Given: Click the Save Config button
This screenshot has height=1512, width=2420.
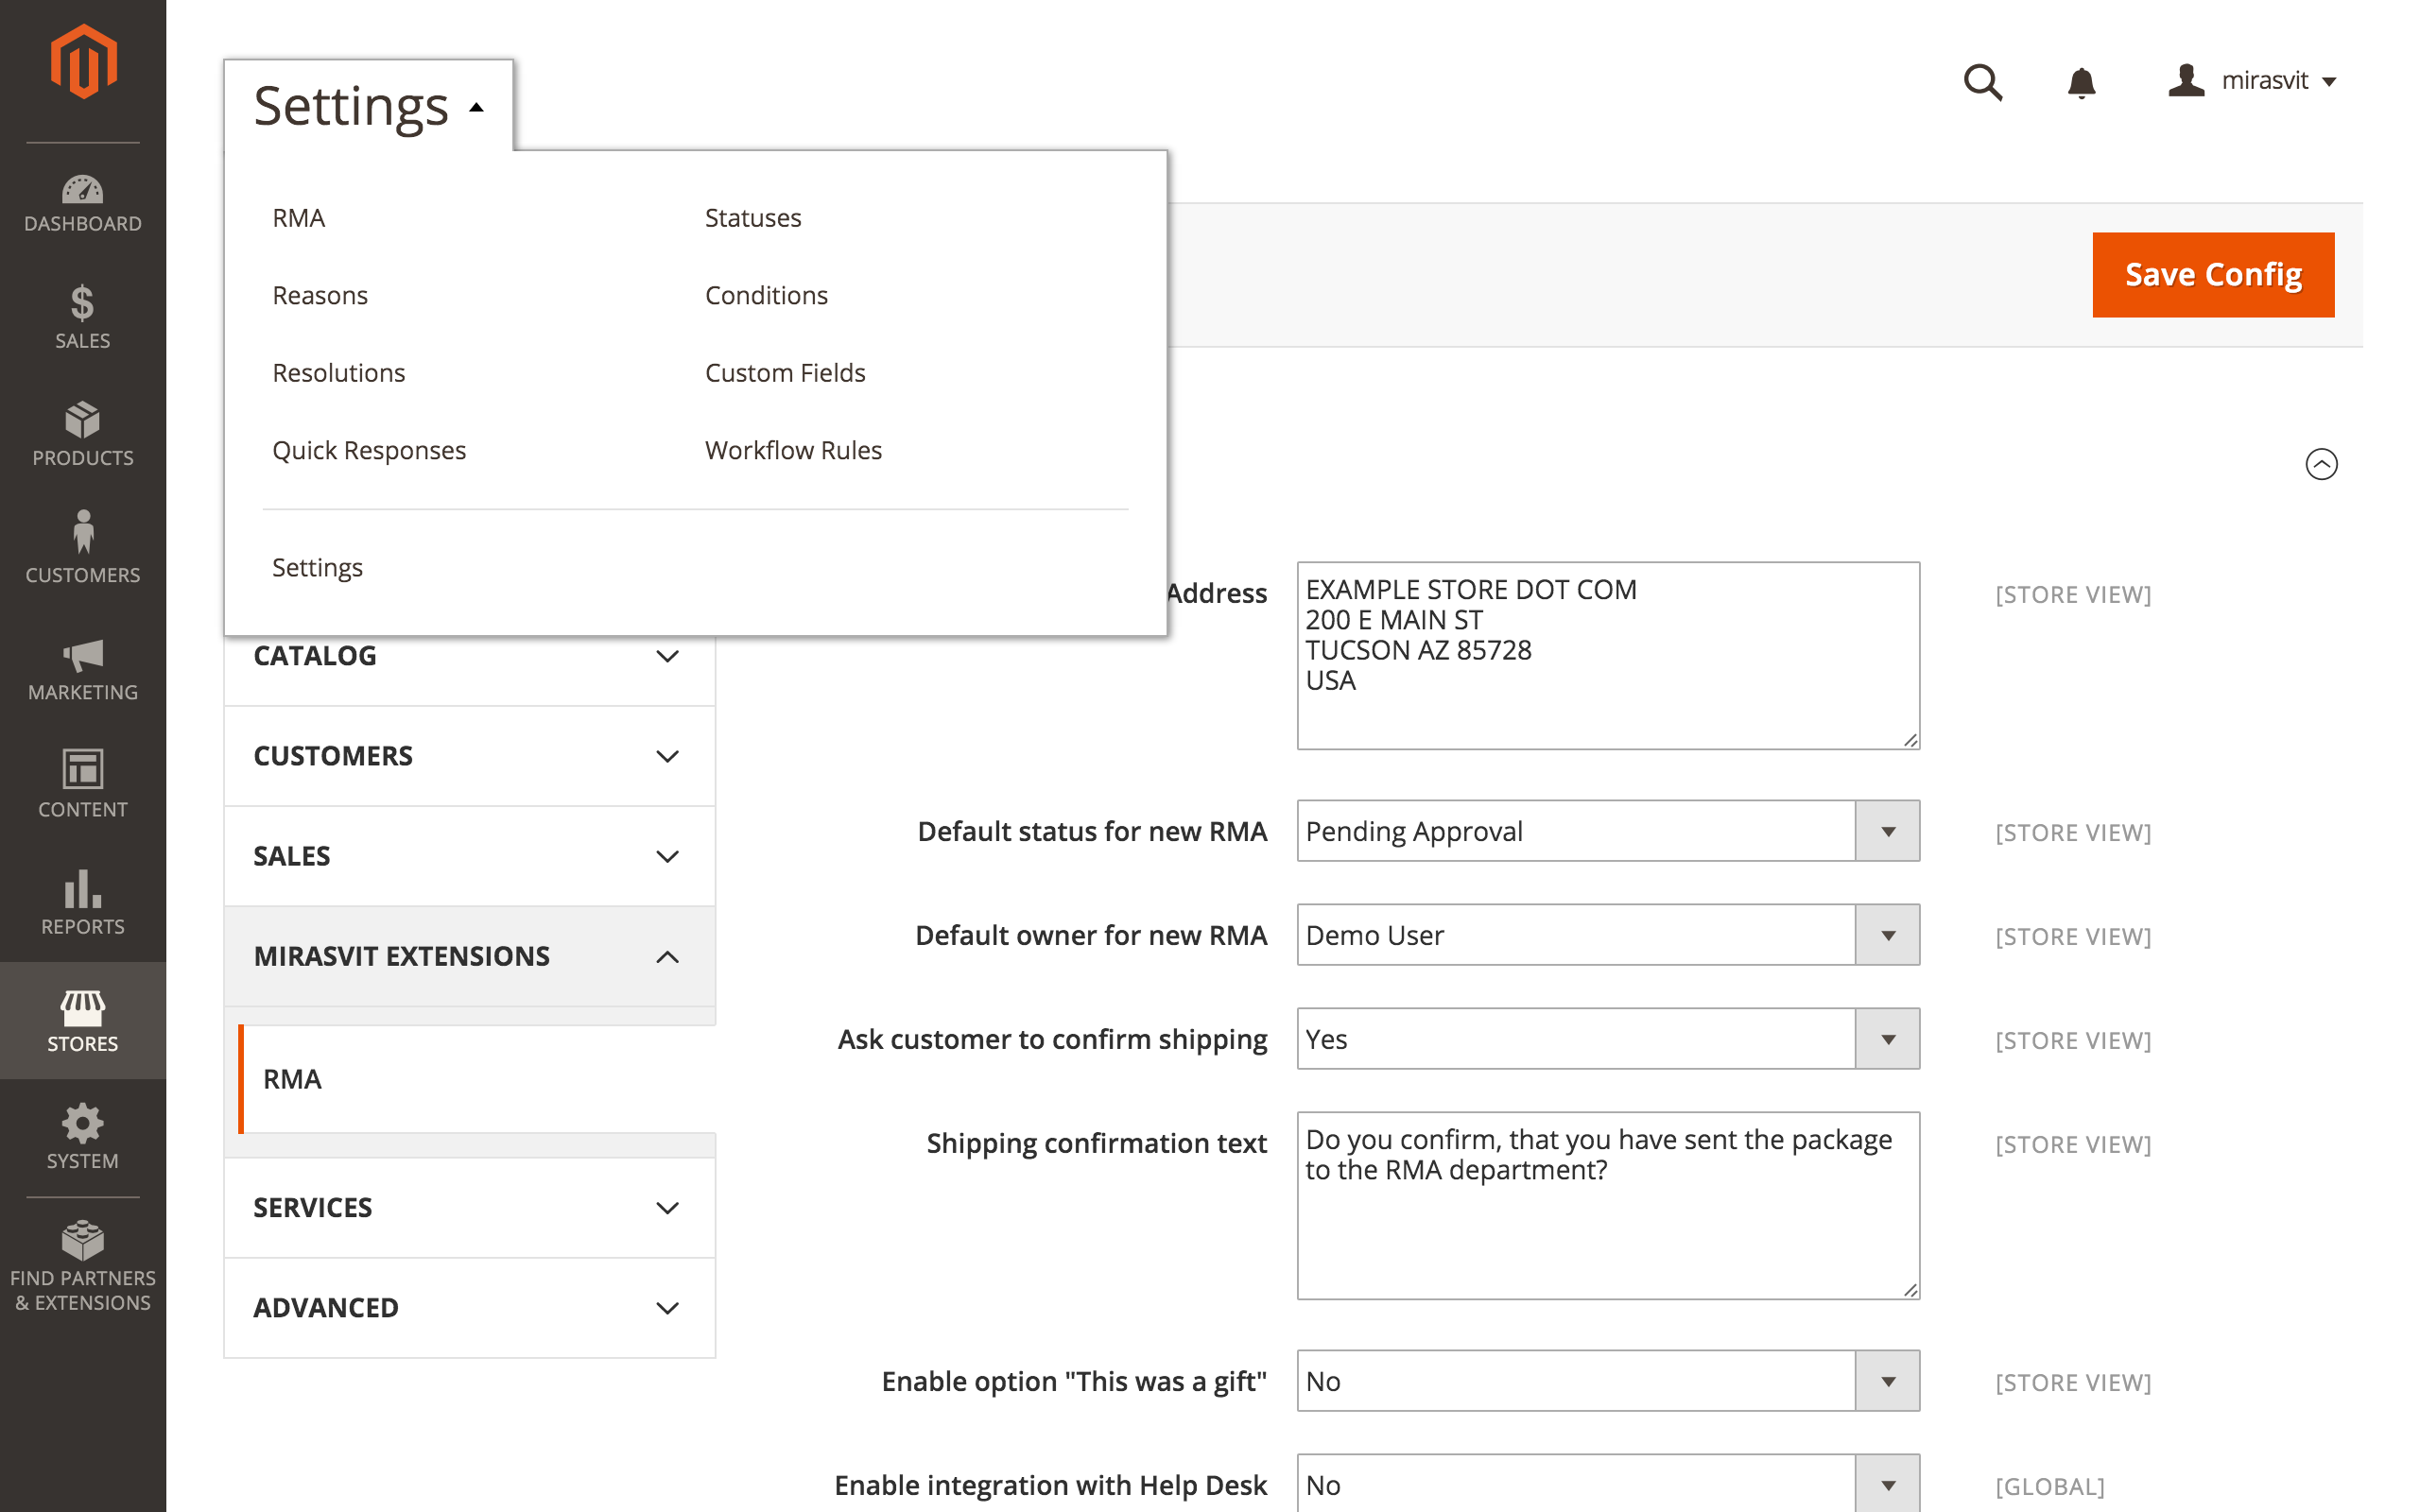Looking at the screenshot, I should tap(2213, 275).
